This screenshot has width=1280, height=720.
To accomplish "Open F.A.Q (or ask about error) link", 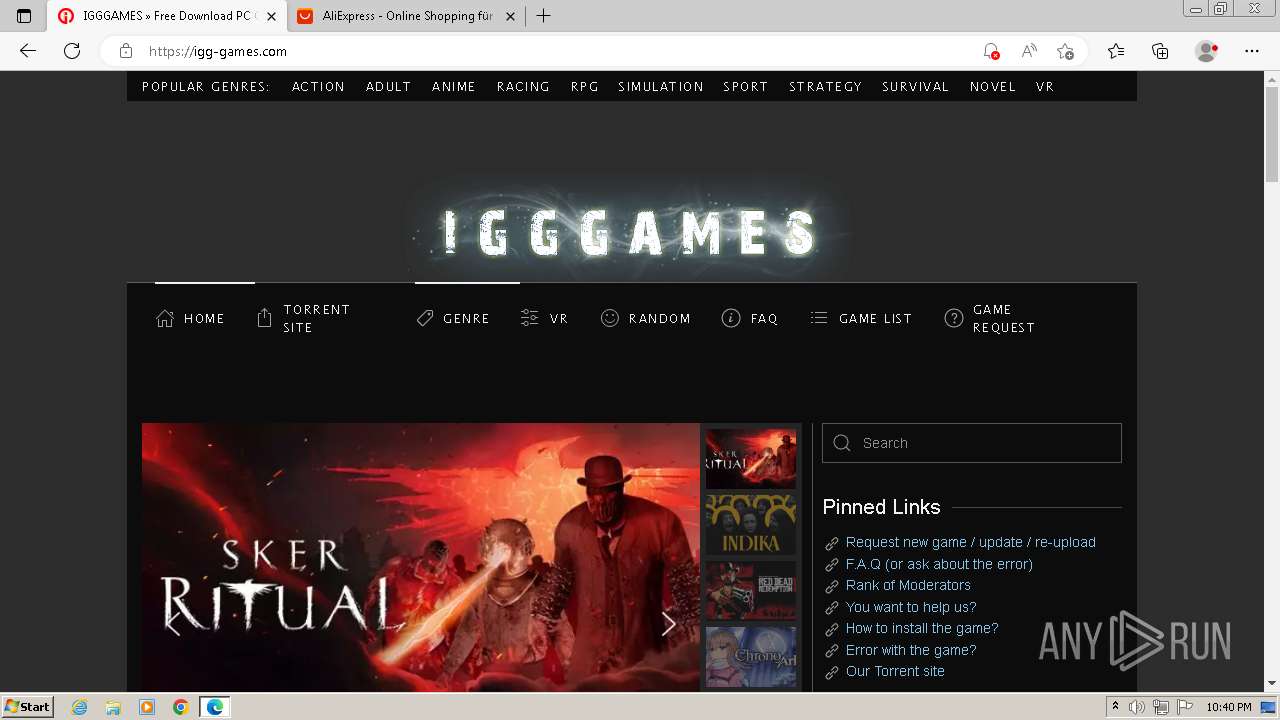I will click(x=939, y=564).
